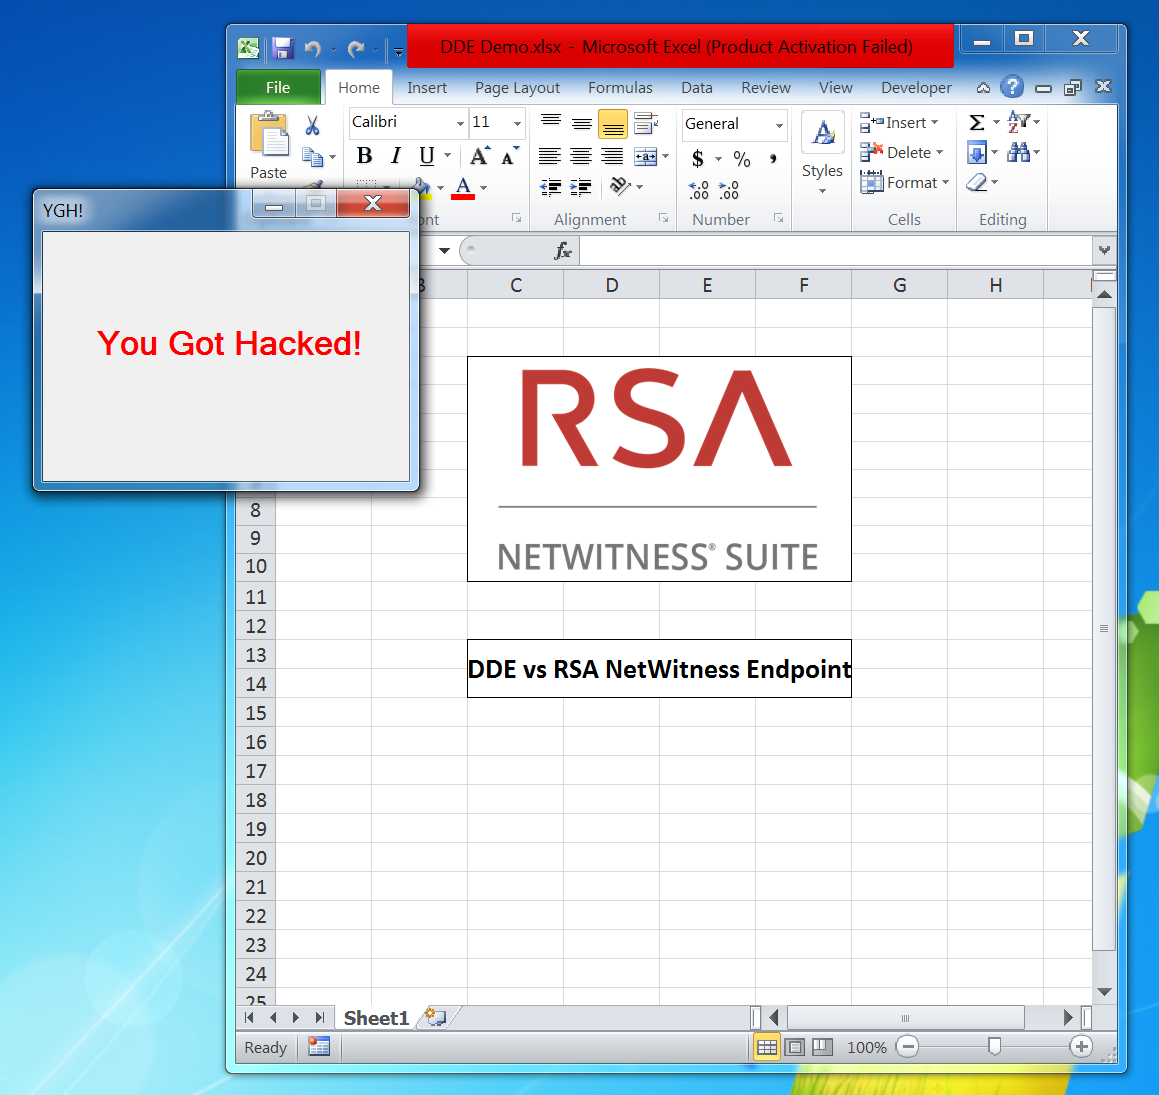The width and height of the screenshot is (1159, 1095).
Task: Click Decrease Indent icon
Action: tap(551, 188)
